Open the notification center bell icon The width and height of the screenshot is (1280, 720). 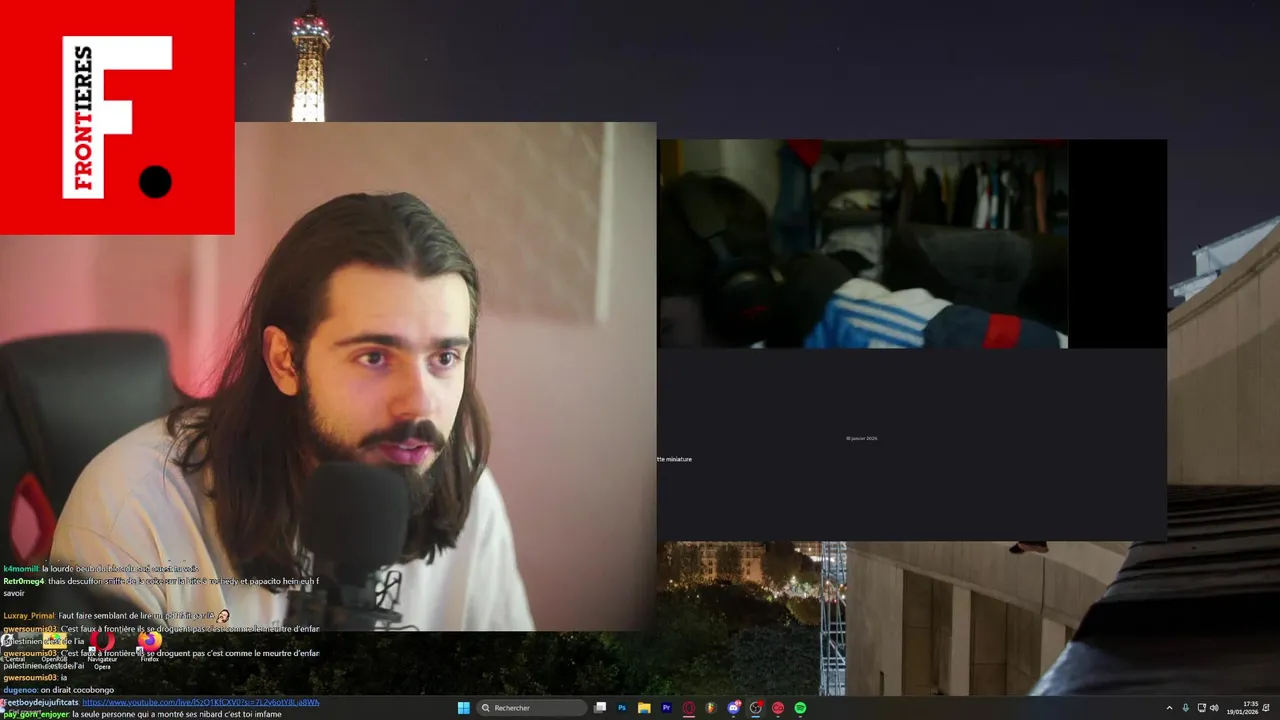click(x=1266, y=708)
